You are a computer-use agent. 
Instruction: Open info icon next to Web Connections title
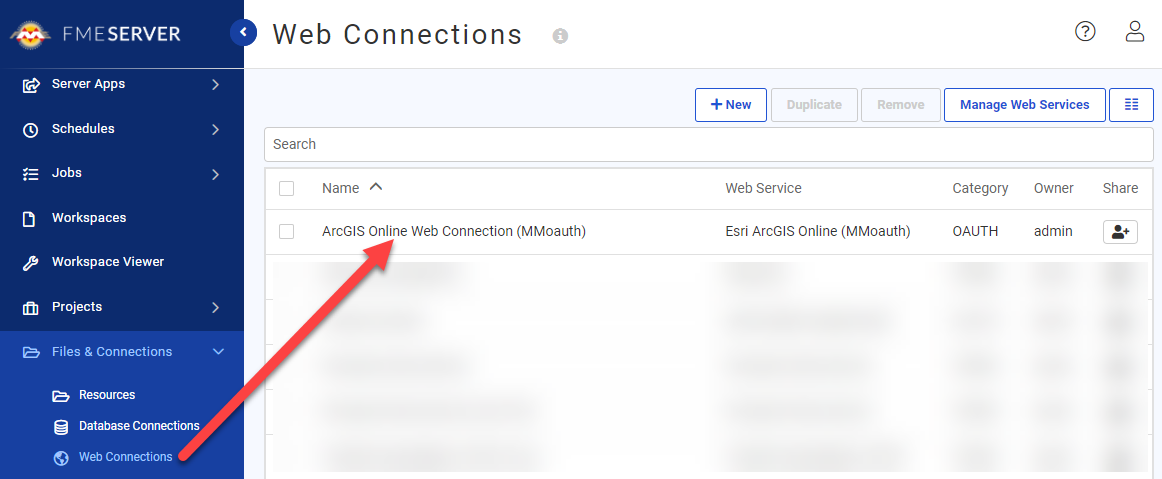click(x=560, y=36)
